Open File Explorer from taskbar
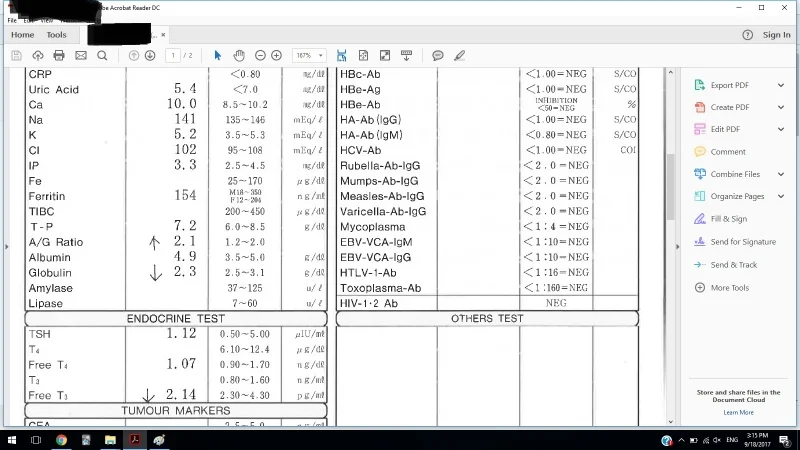This screenshot has width=800, height=450. (x=110, y=440)
